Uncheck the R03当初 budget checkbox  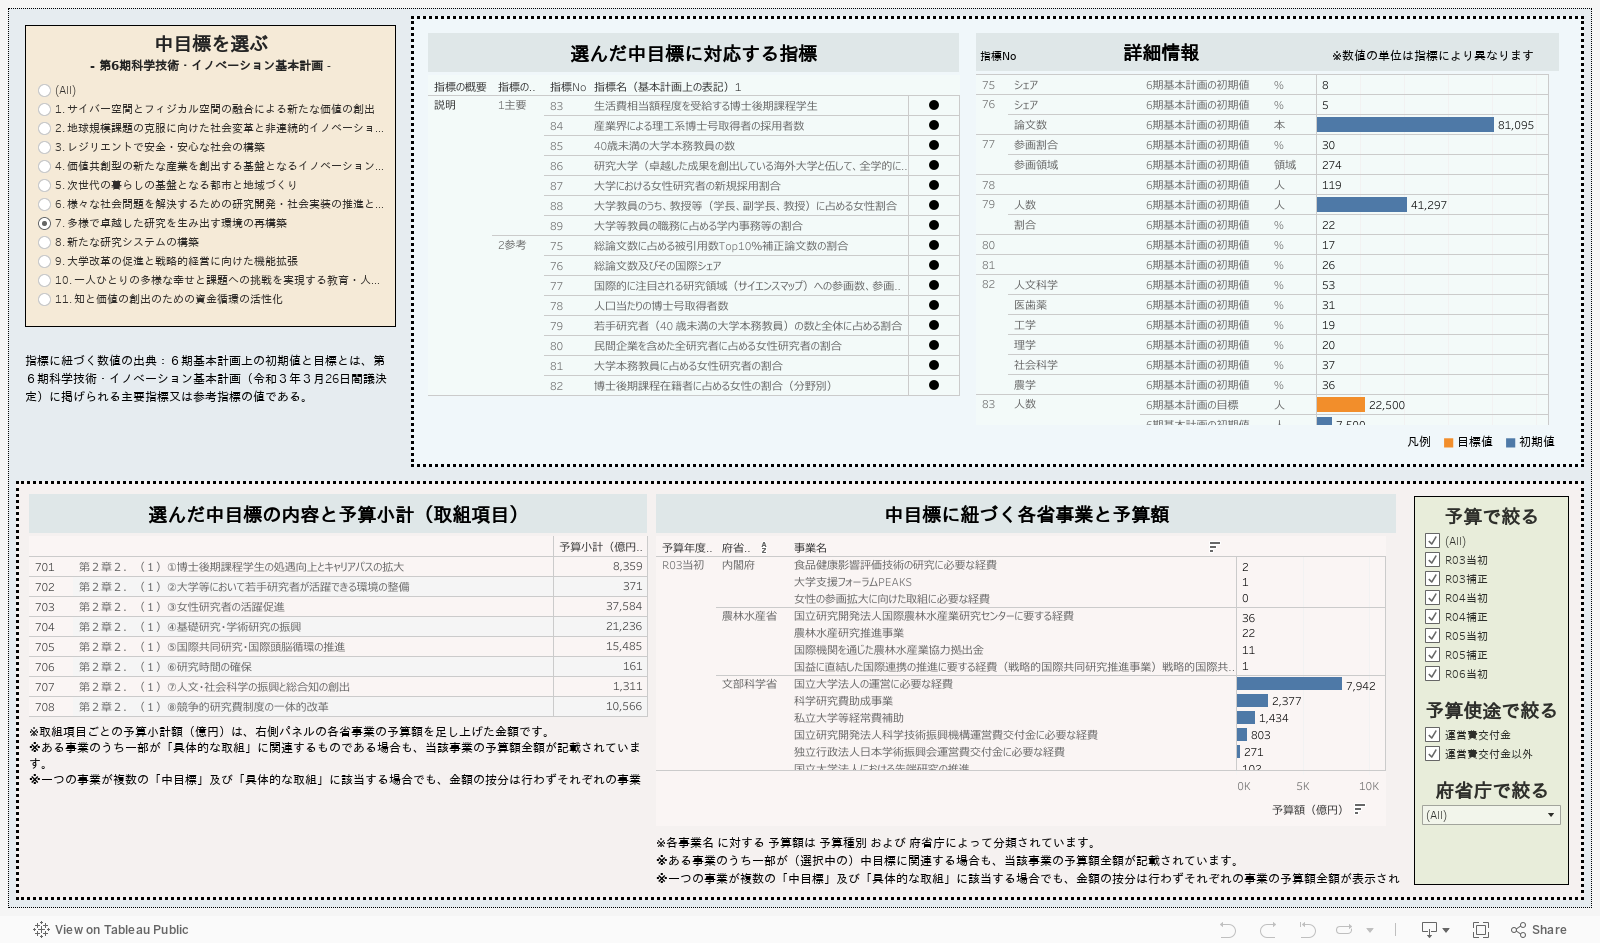click(1432, 560)
